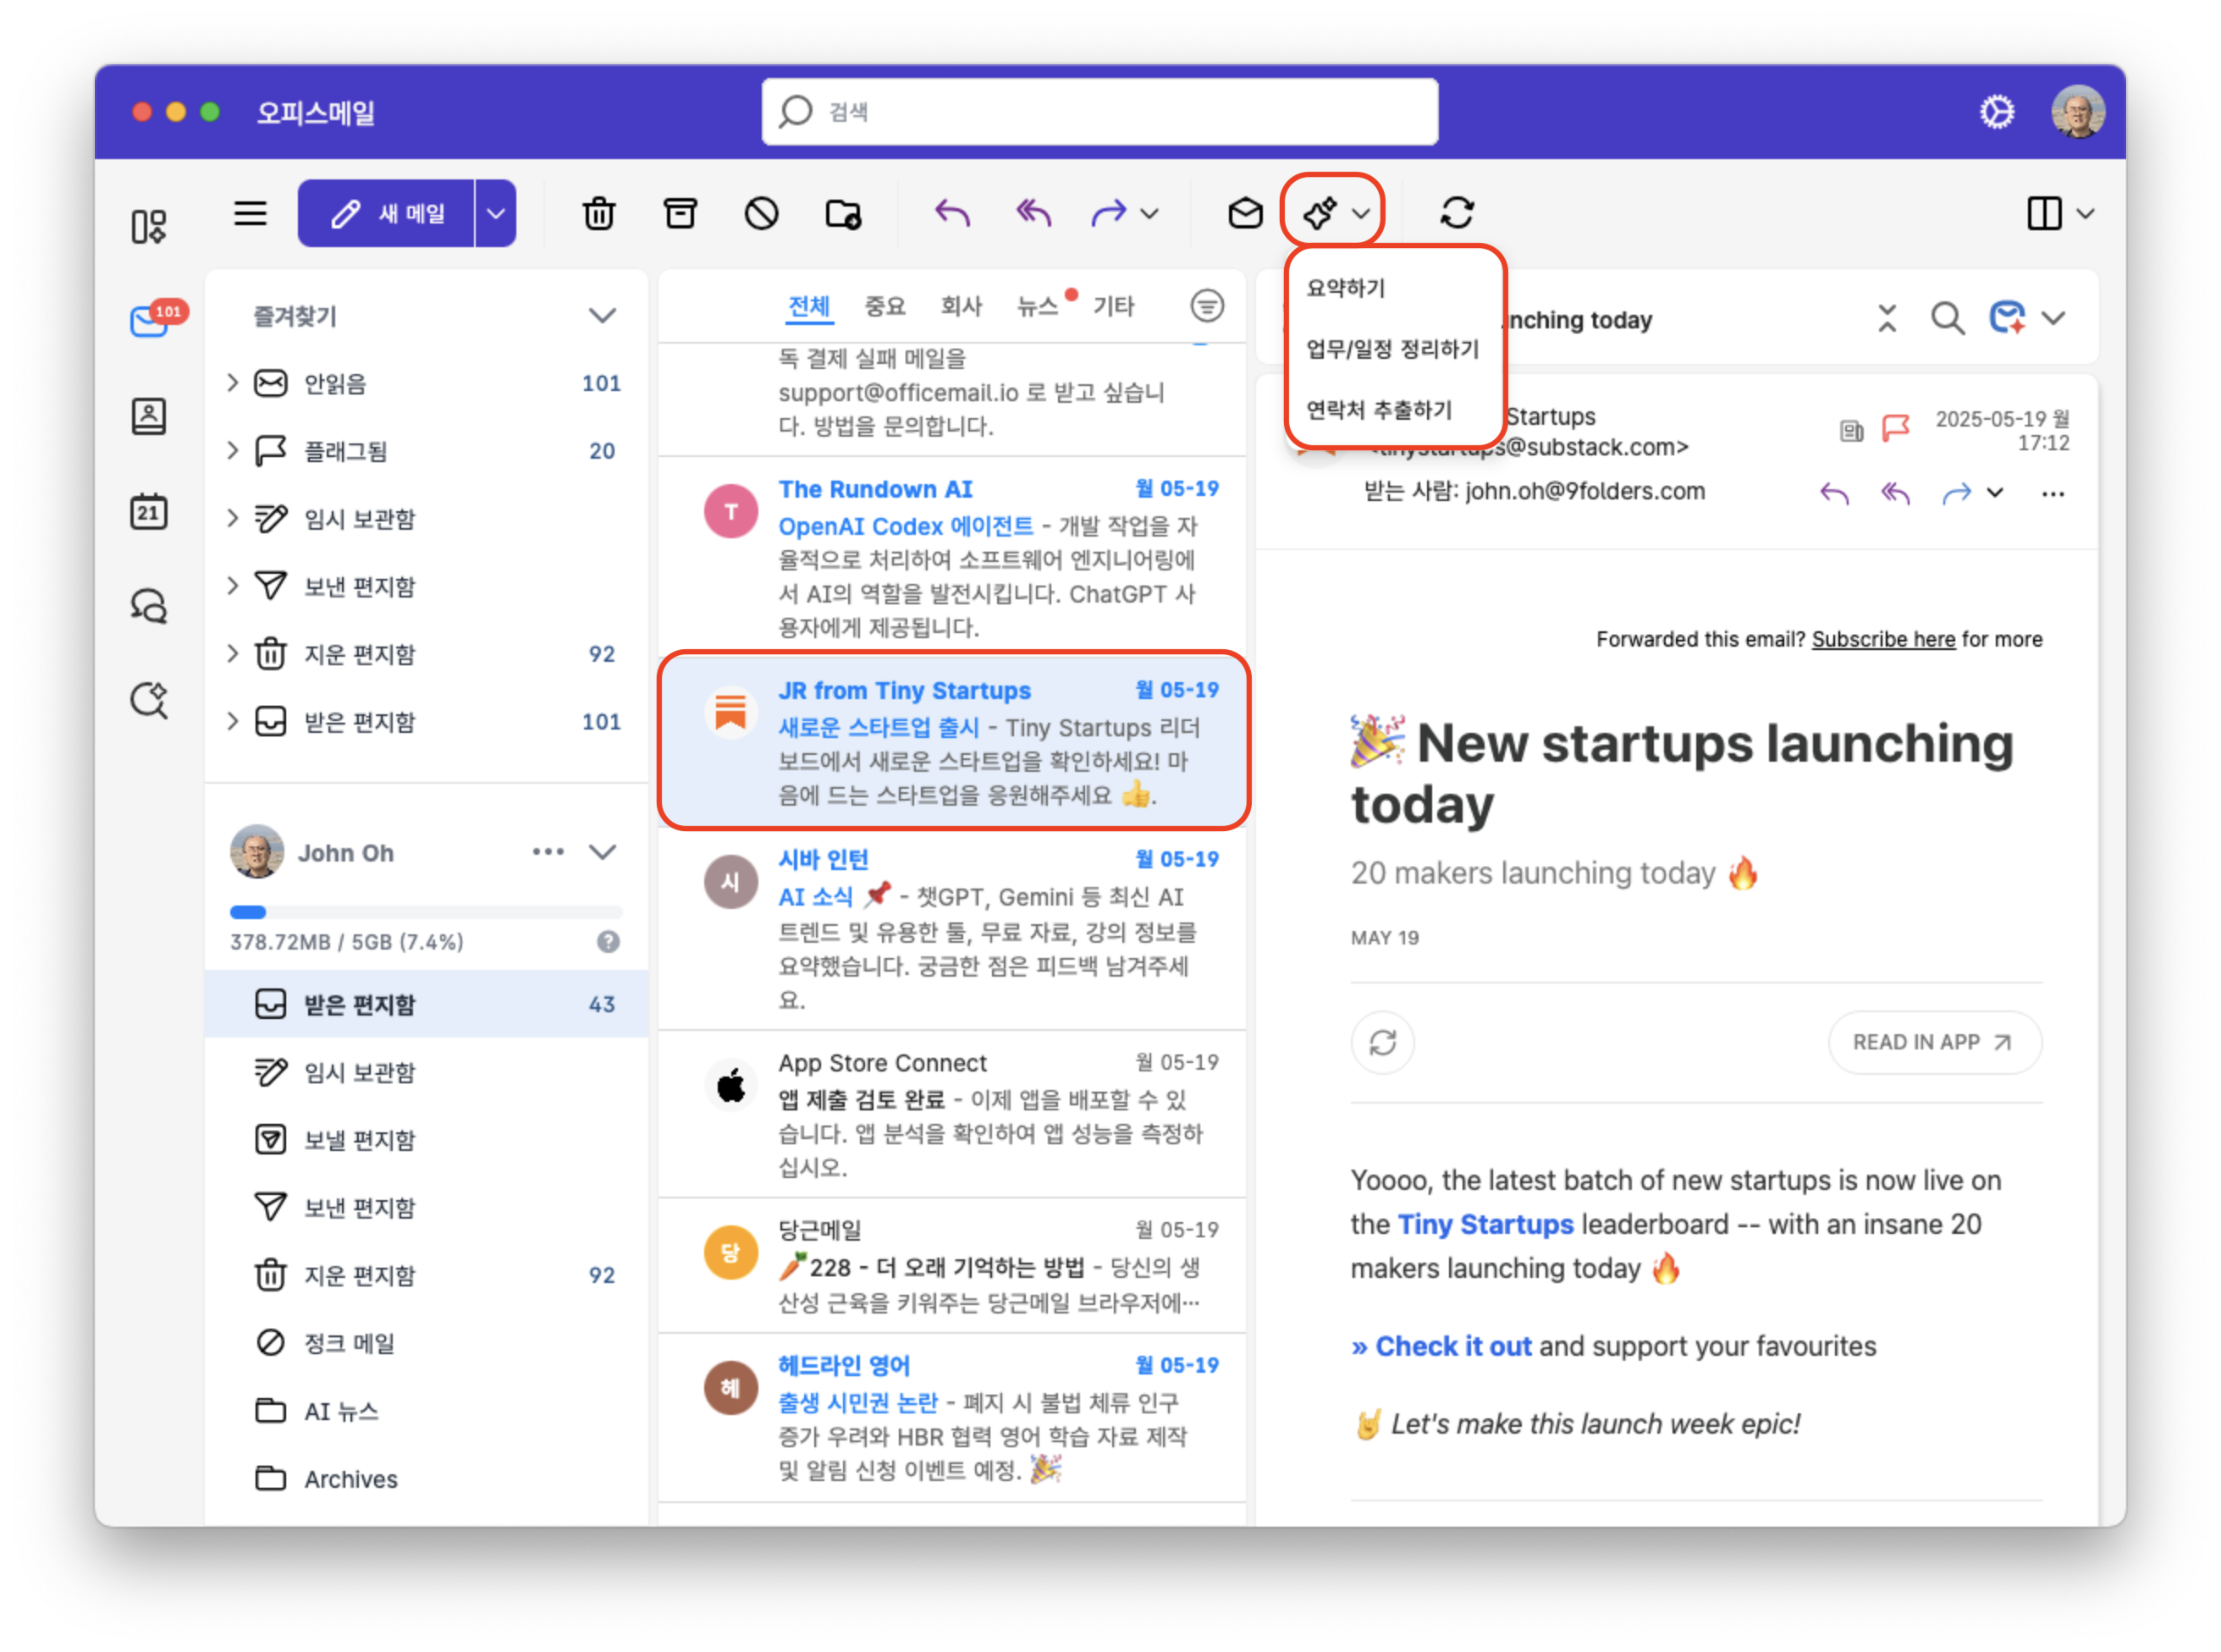Reply using toolbar reply arrow
Screen dimensions: 2221x1652
click(x=952, y=213)
